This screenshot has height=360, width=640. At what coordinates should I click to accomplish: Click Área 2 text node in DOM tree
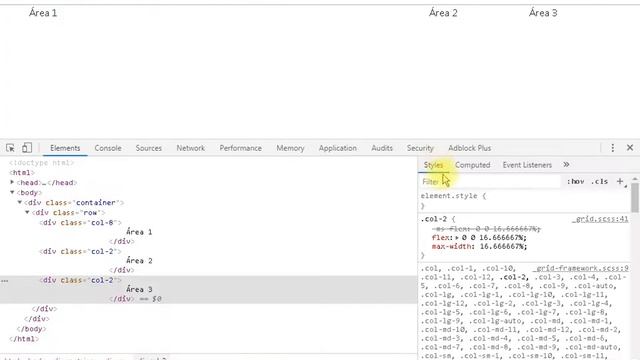[139, 260]
